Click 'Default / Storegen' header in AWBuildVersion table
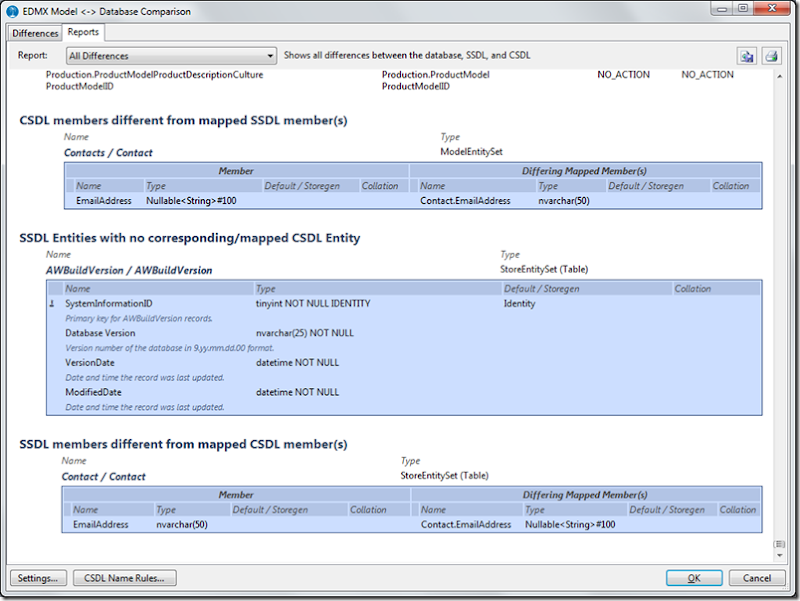Viewport: 800px width, 601px height. click(x=541, y=289)
